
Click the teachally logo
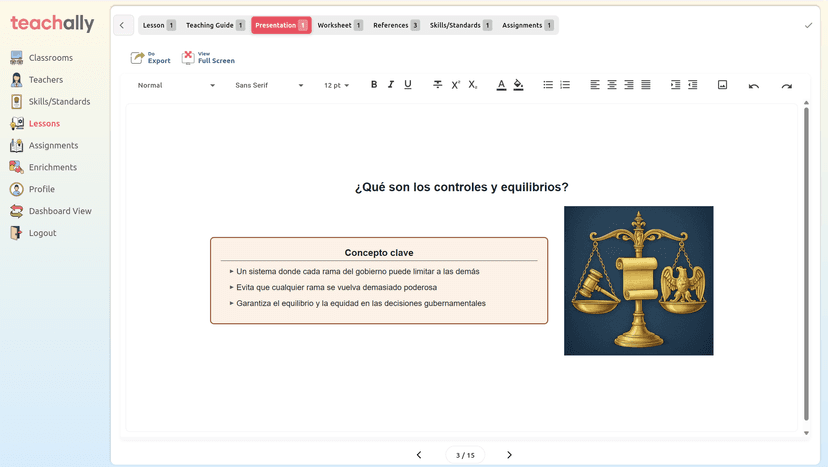[52, 23]
